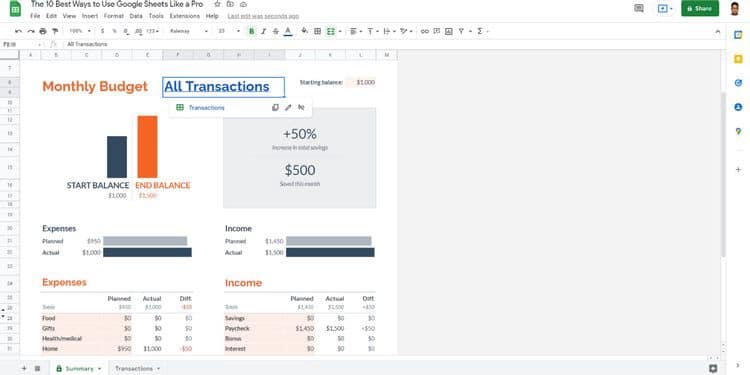The width and height of the screenshot is (750, 375).
Task: Copy link using the popup copy icon
Action: (275, 108)
